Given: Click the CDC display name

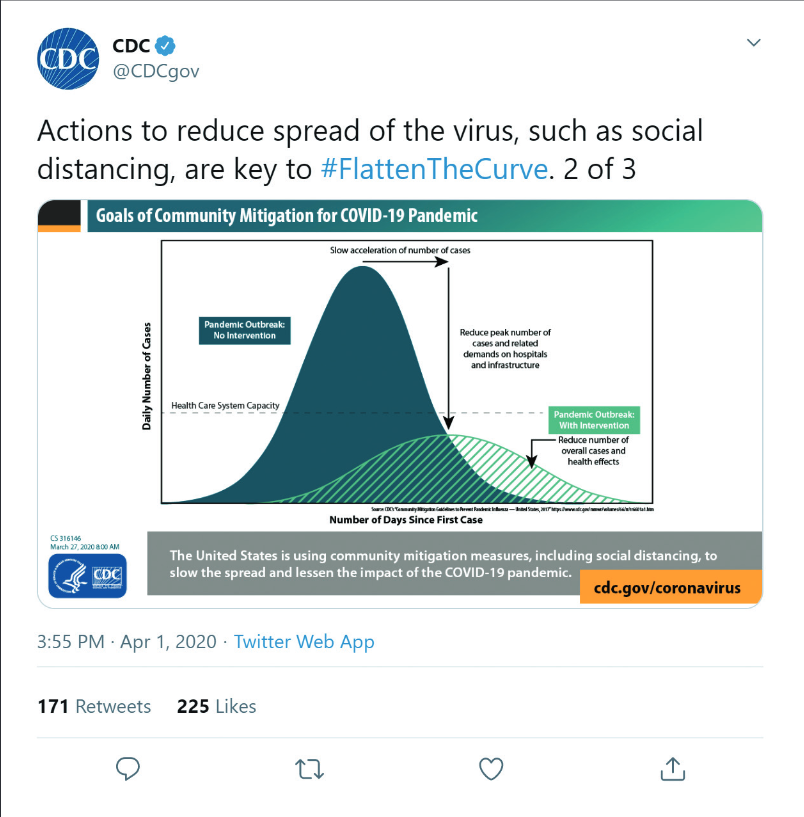Looking at the screenshot, I should (x=131, y=46).
